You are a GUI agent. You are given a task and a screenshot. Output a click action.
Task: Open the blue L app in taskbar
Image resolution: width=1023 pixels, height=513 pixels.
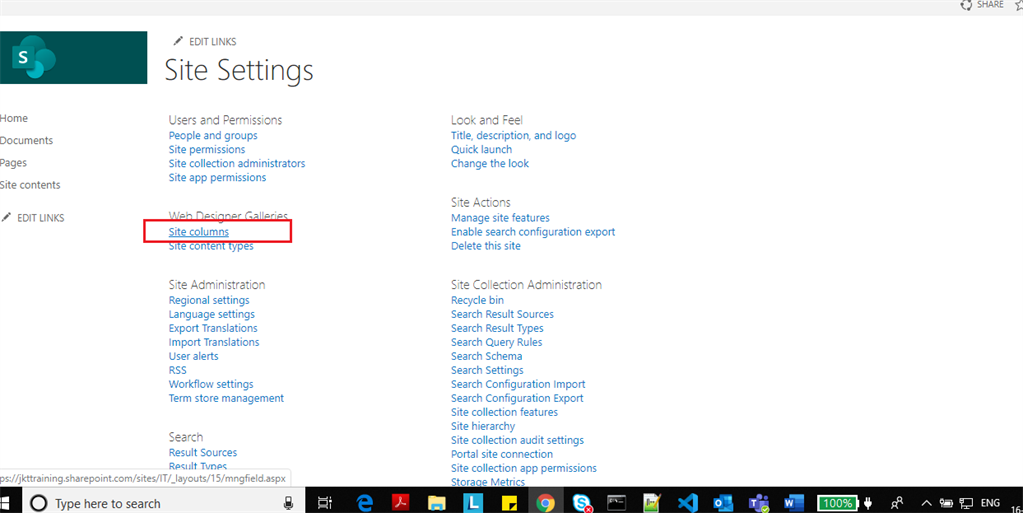point(473,503)
